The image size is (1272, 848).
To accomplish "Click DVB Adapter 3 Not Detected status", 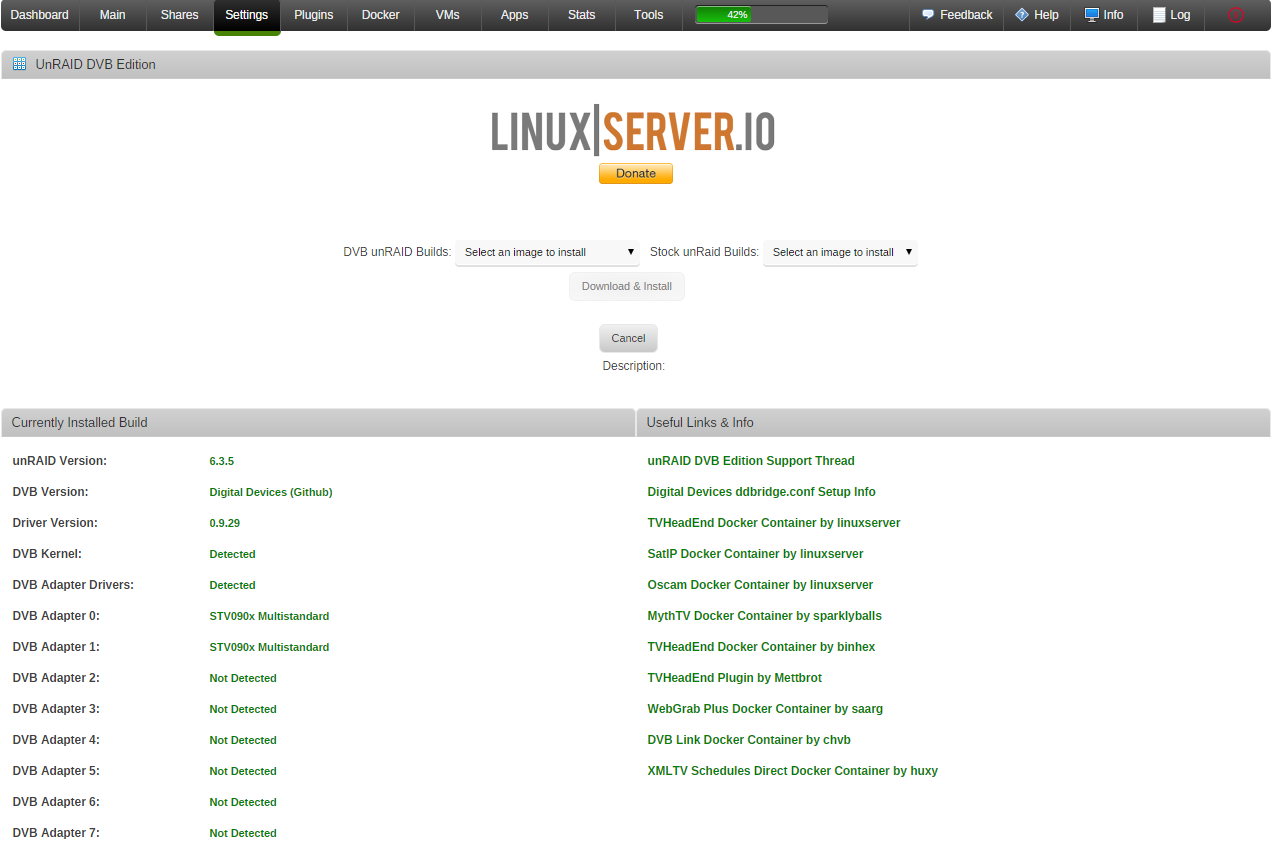I will point(243,710).
